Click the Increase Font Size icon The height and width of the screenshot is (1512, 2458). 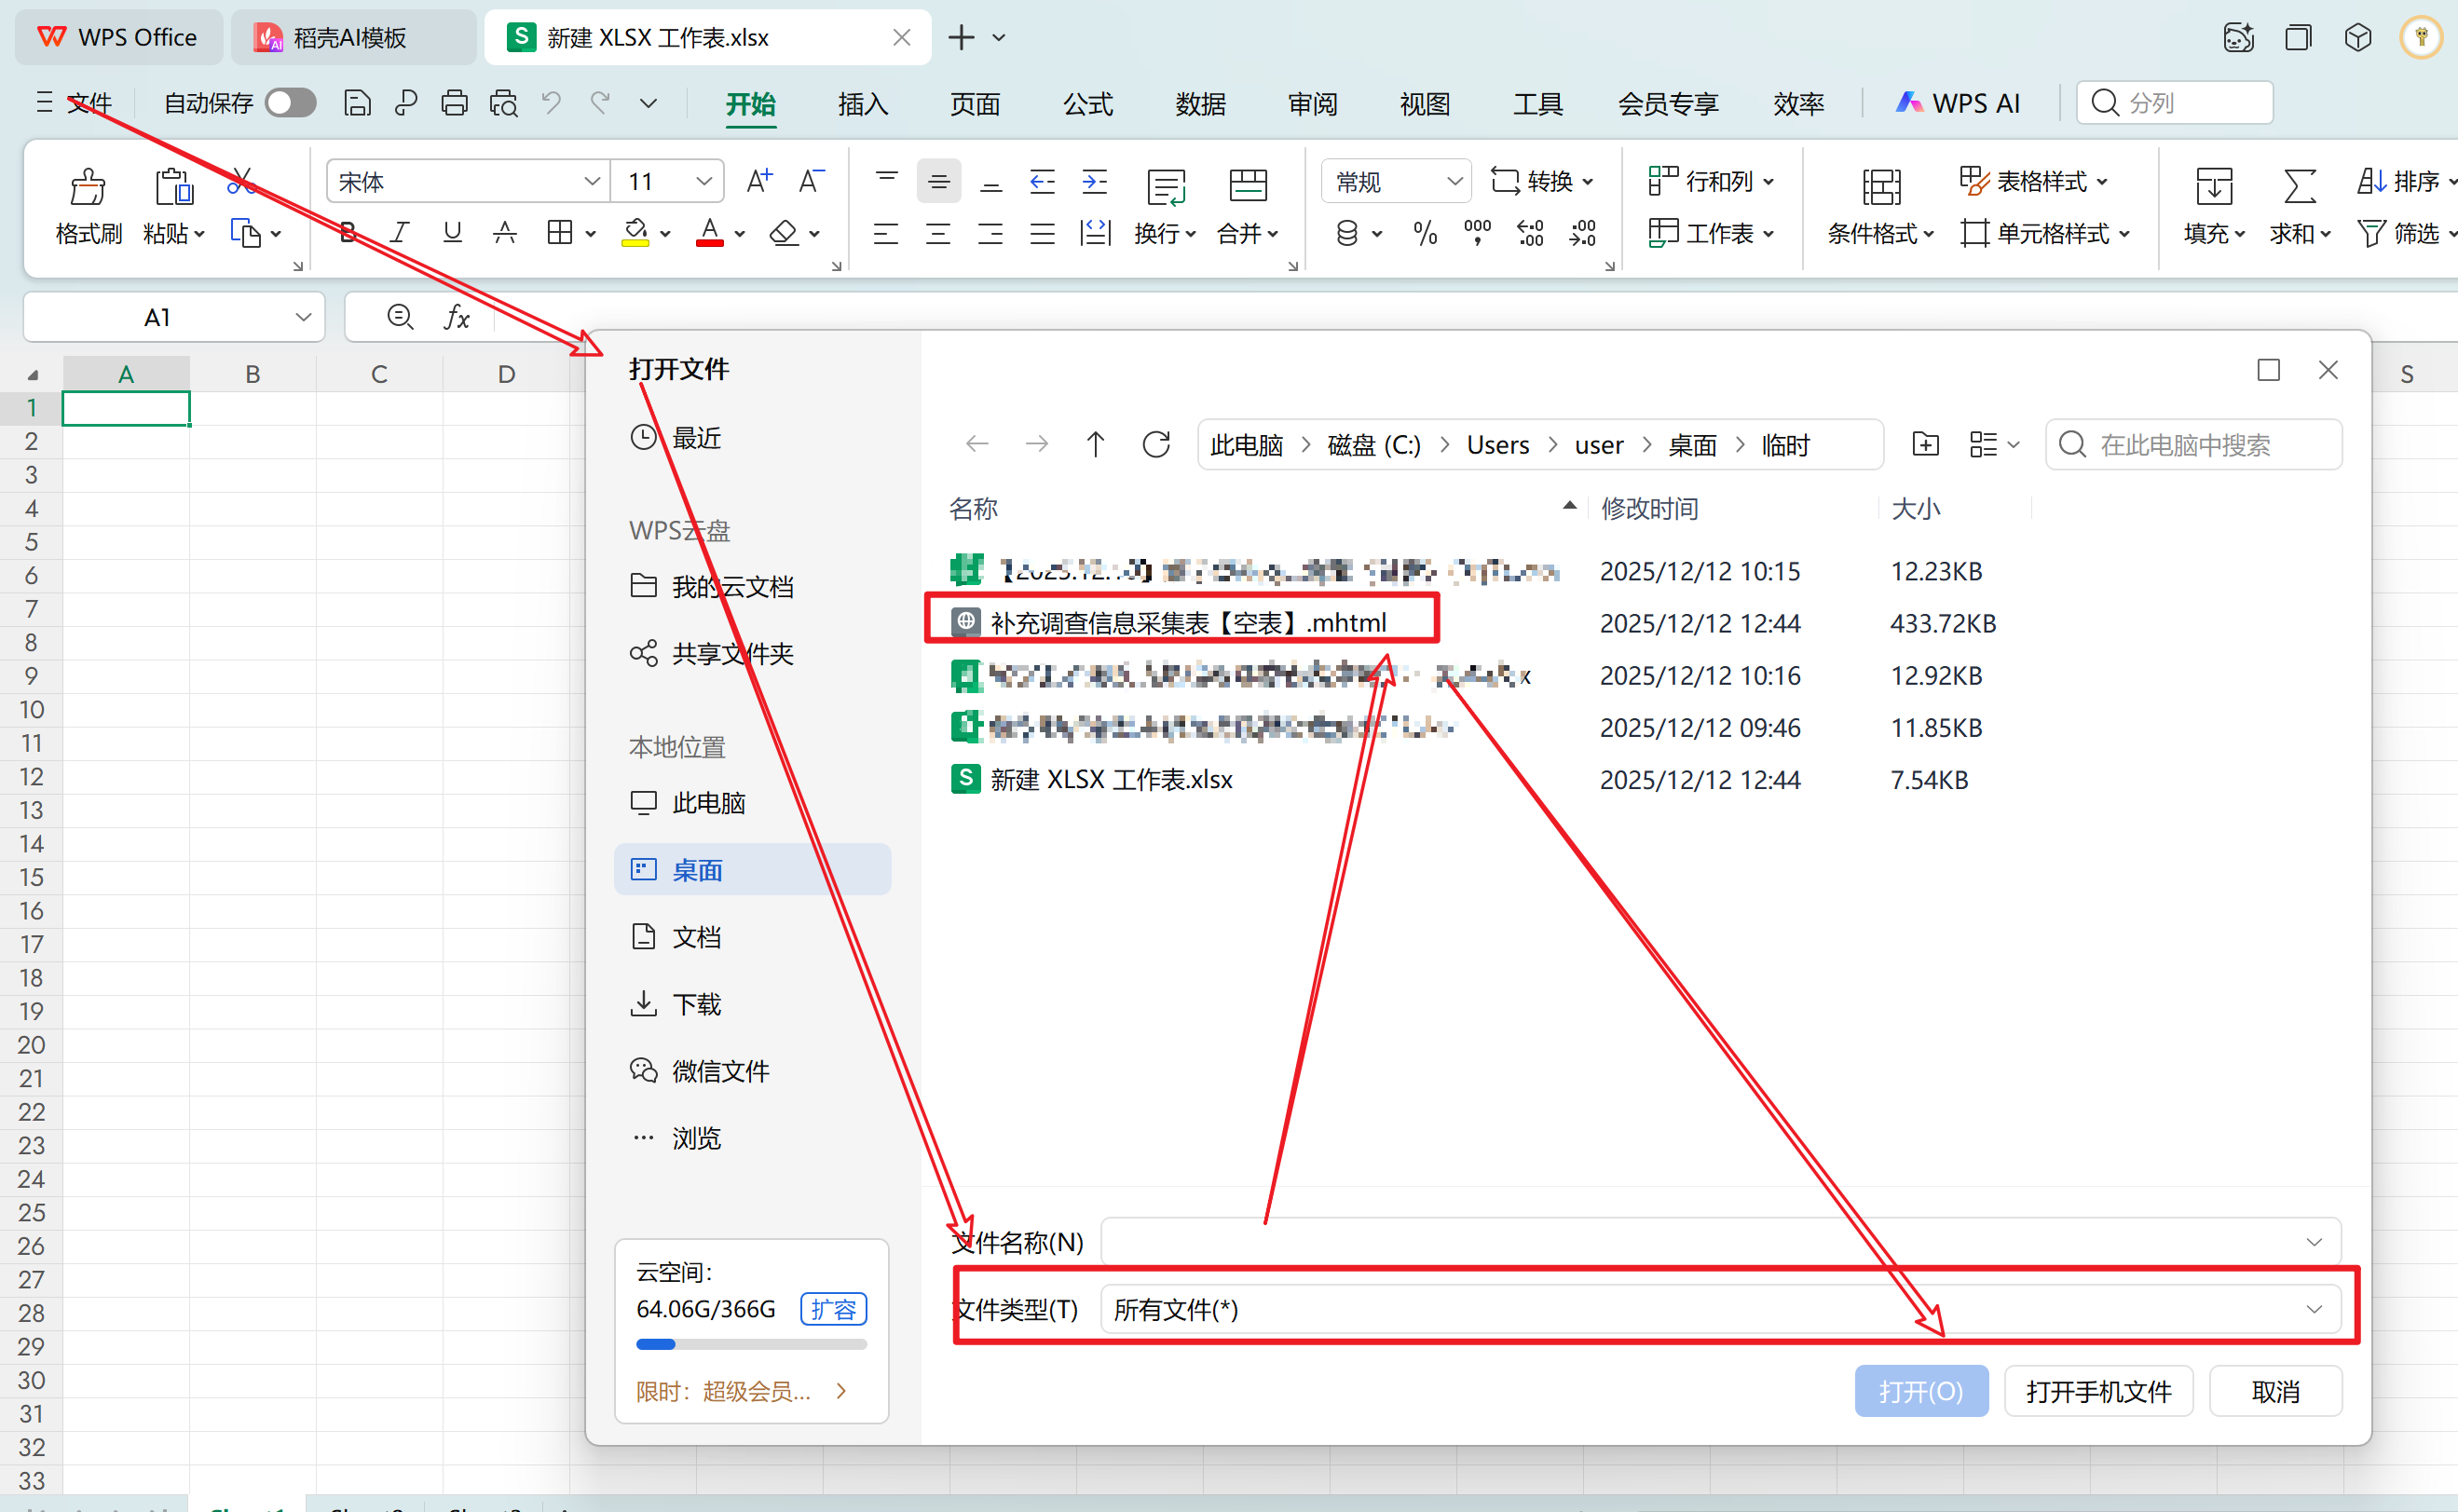[759, 181]
